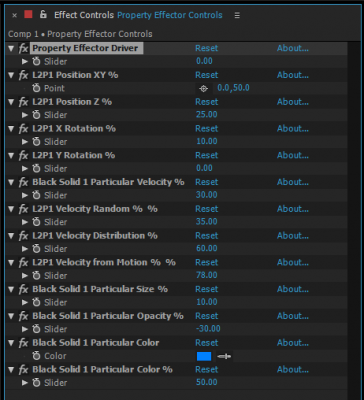The width and height of the screenshot is (364, 400).
Task: Click the stopwatch for the Color property
Action: (x=36, y=356)
